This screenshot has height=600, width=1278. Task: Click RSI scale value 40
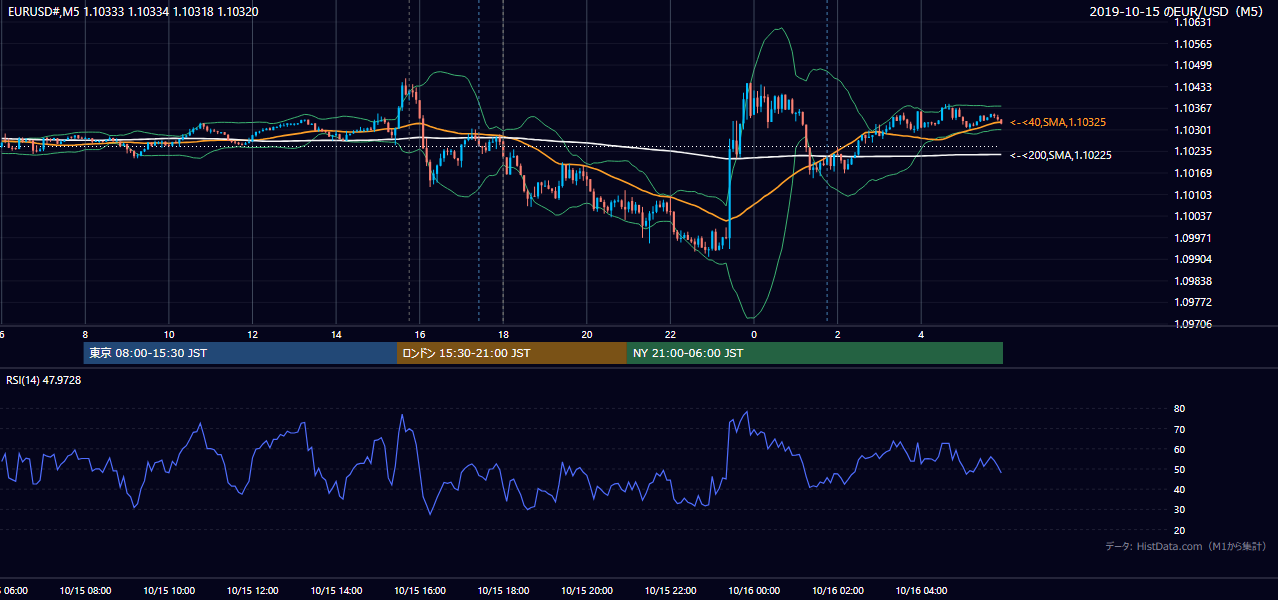(1179, 490)
